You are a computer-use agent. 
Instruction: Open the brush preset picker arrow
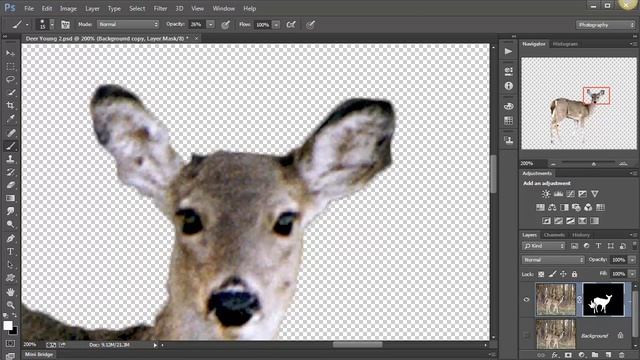click(52, 24)
